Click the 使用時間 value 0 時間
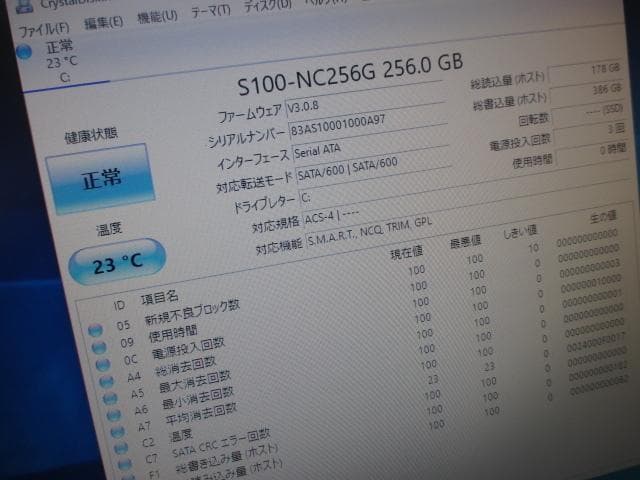Viewport: 640px width, 480px height. pos(591,153)
